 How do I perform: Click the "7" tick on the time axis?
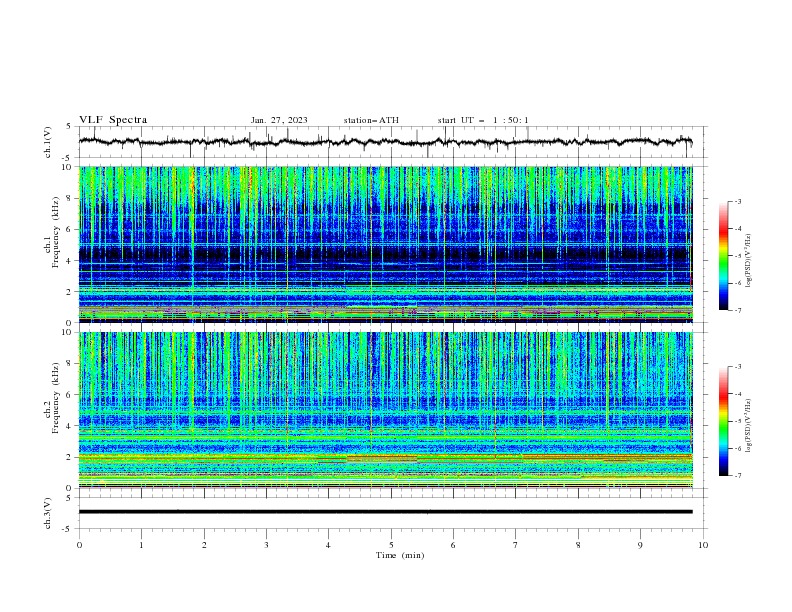[x=516, y=545]
